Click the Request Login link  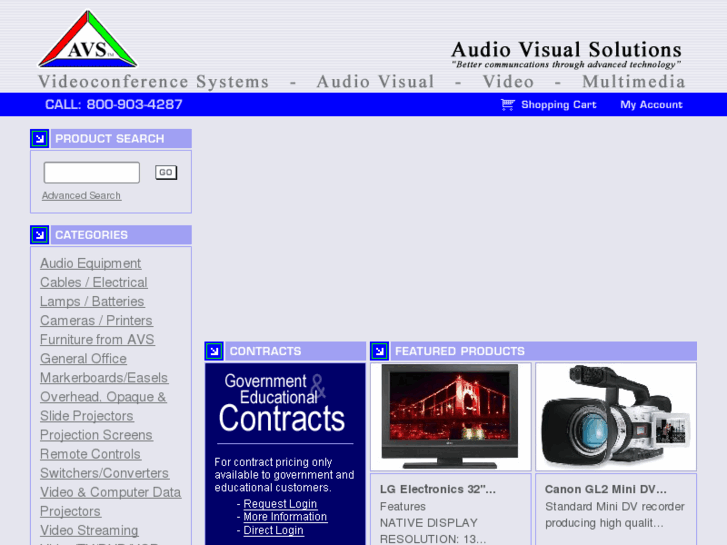point(280,503)
